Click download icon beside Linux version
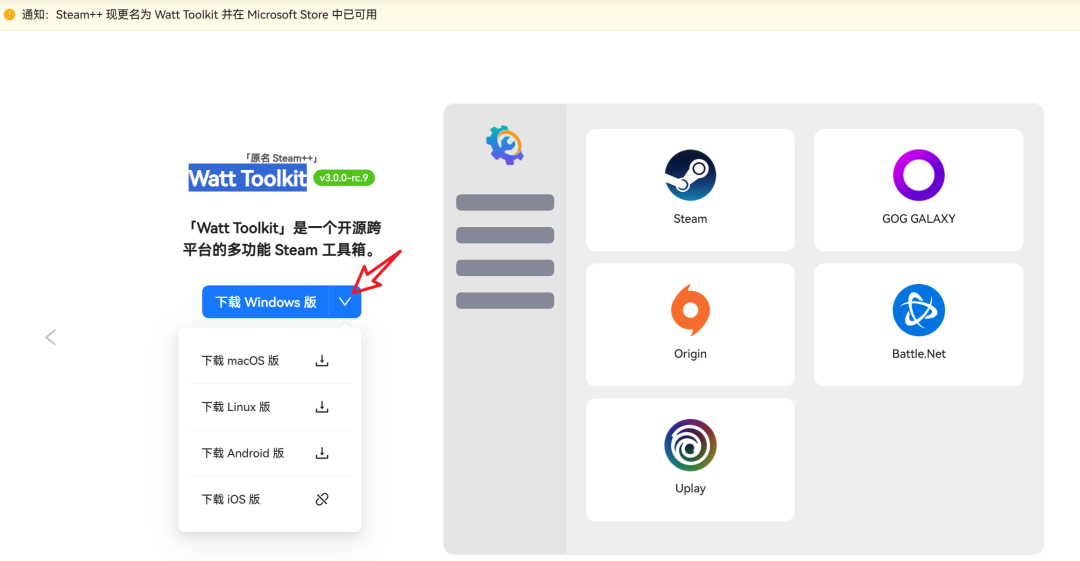This screenshot has width=1080, height=561. [322, 407]
